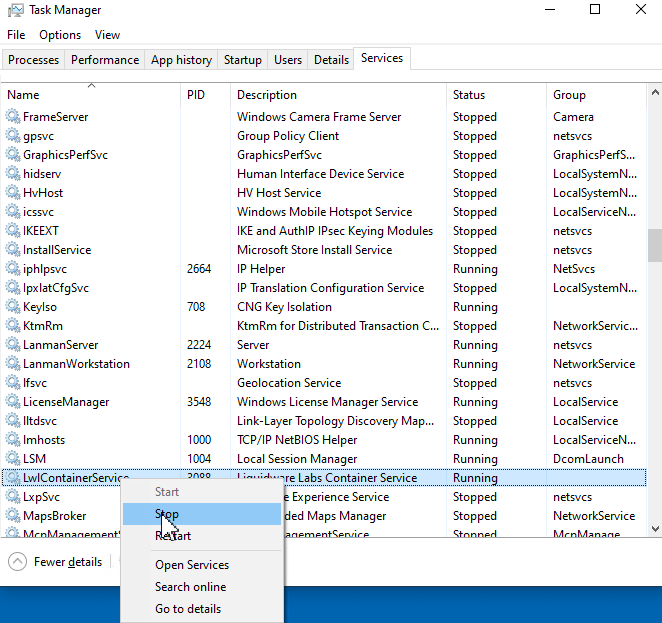Click the hidserv service gear icon

click(x=13, y=173)
